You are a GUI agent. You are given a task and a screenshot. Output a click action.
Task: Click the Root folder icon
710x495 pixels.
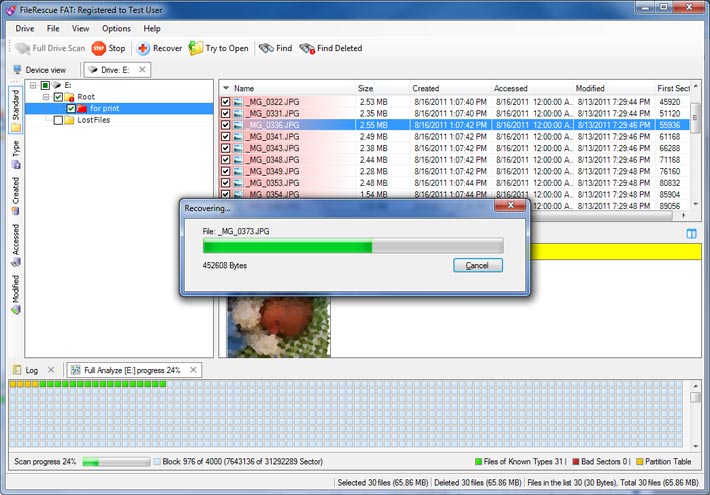click(69, 97)
